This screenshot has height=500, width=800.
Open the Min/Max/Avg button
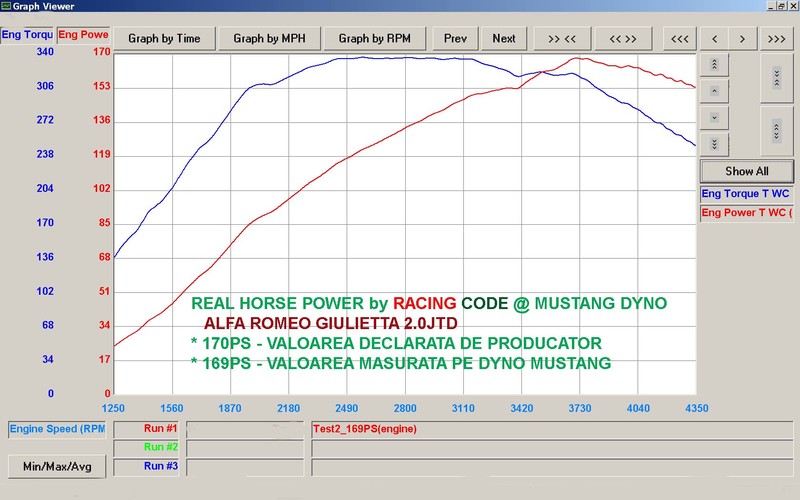point(57,466)
